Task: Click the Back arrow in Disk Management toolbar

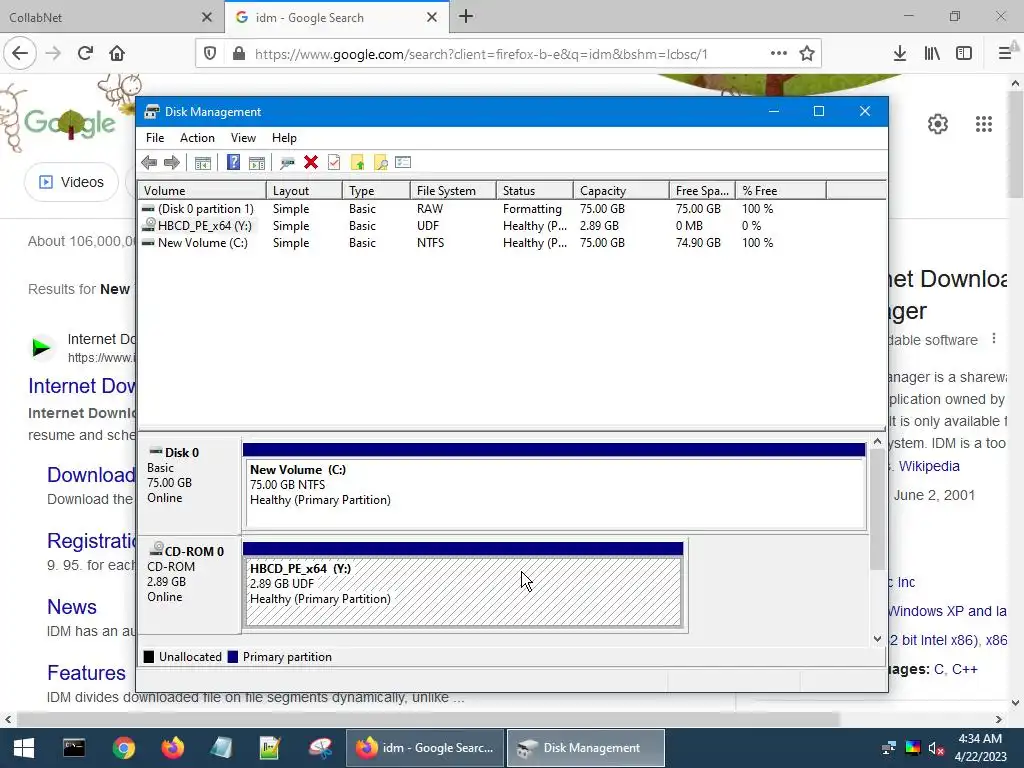Action: (x=149, y=163)
